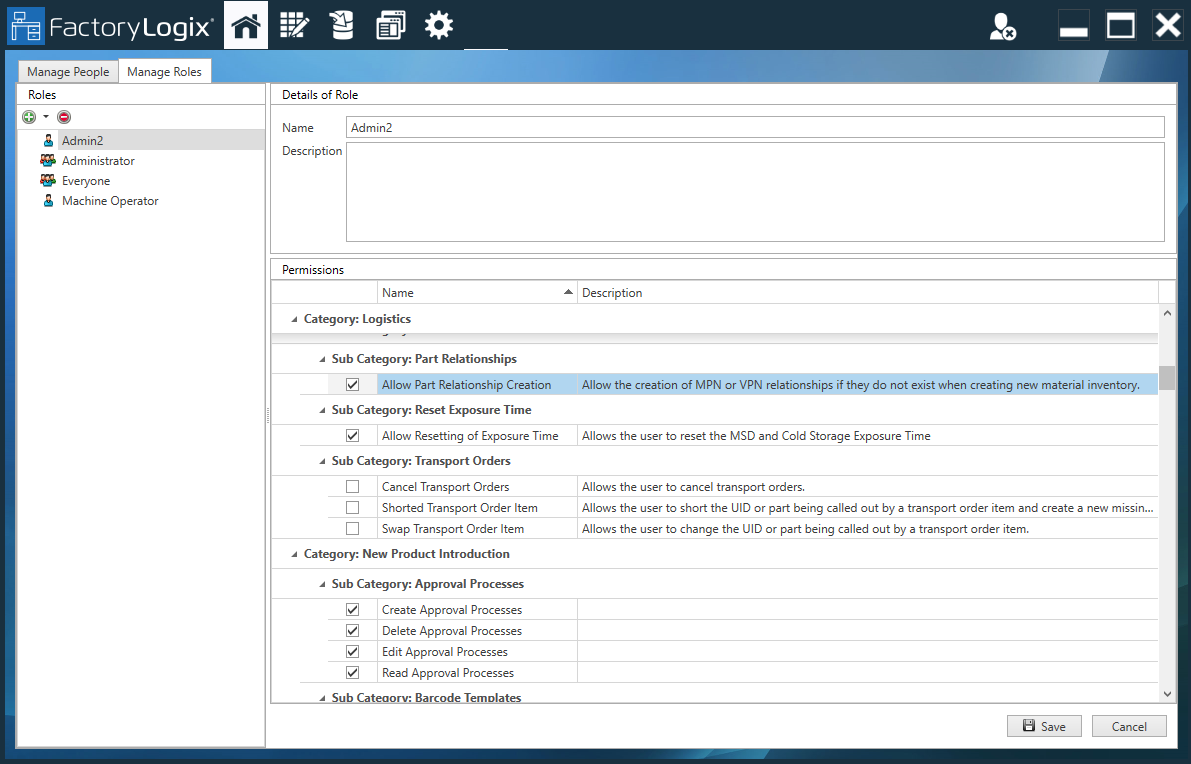Click 'Allow Resetting of Exposure Time' name

click(x=469, y=436)
